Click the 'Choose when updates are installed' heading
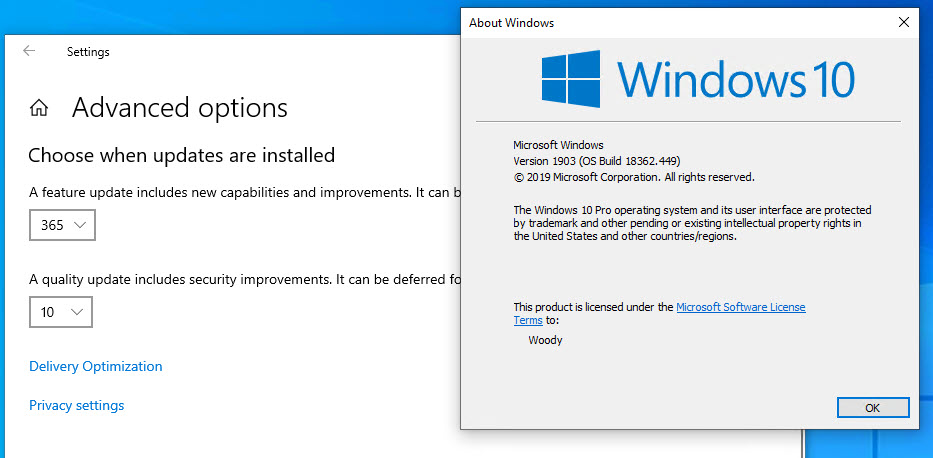The width and height of the screenshot is (933, 458). click(181, 155)
